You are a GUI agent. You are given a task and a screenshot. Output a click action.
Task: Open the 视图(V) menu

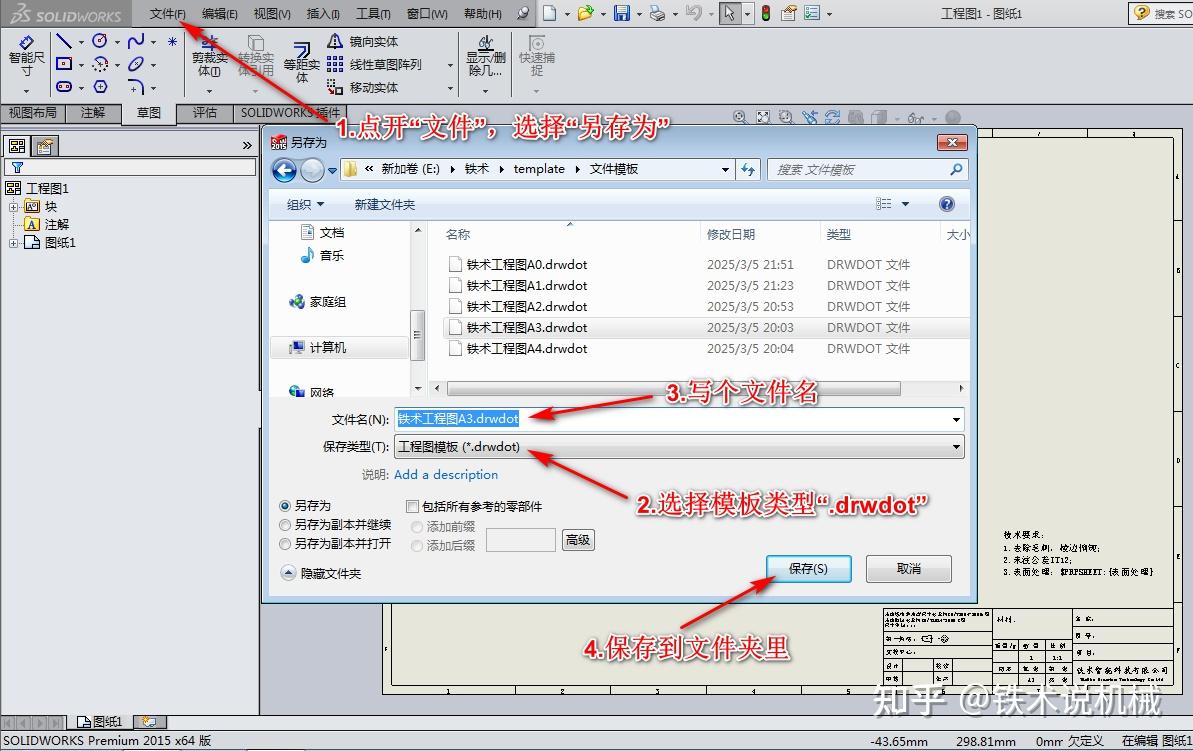[x=272, y=14]
